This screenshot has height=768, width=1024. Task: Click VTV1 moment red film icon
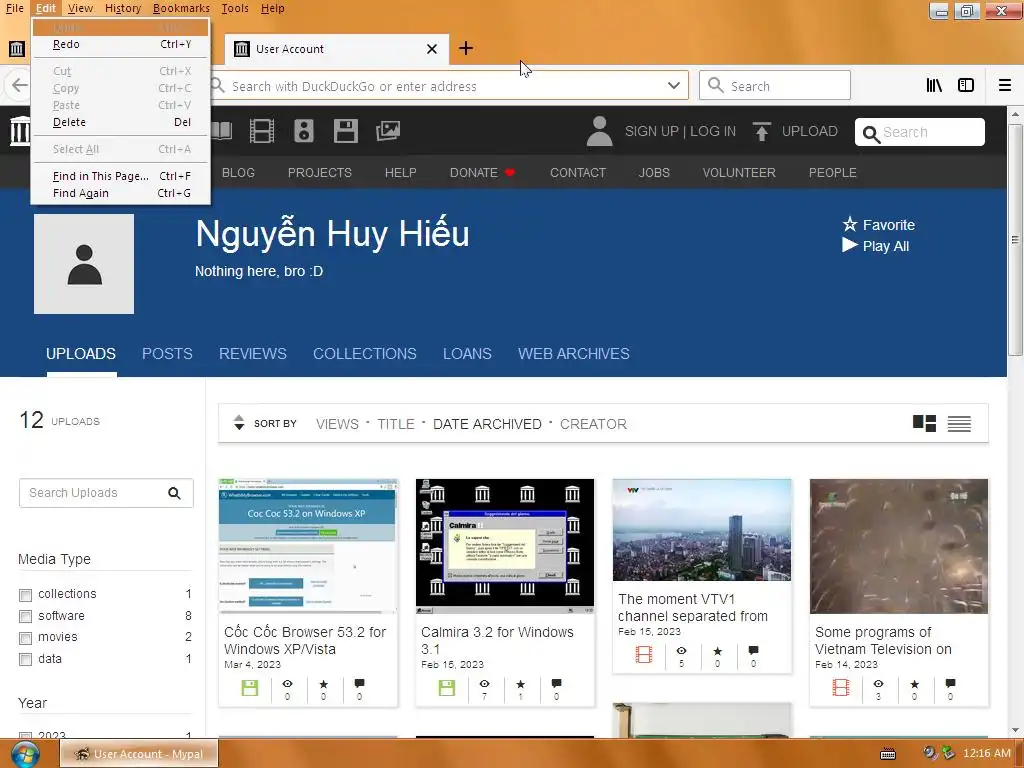[x=644, y=654]
